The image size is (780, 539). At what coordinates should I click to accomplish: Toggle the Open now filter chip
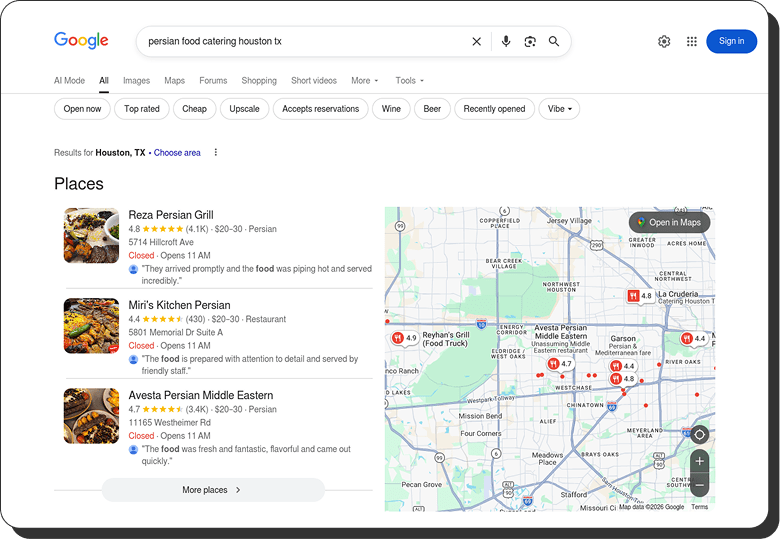click(x=82, y=109)
